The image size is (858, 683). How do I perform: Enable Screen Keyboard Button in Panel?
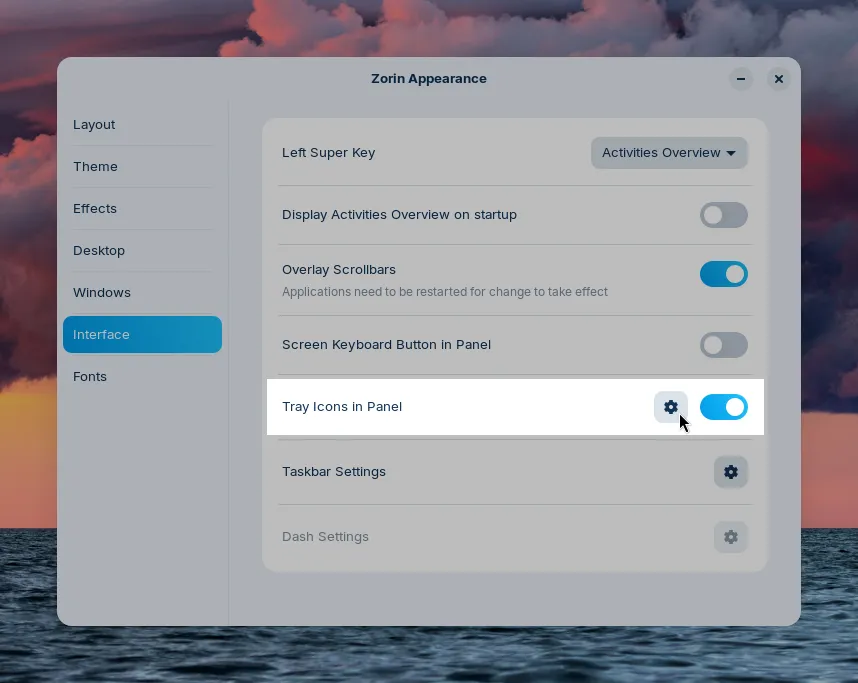723,345
